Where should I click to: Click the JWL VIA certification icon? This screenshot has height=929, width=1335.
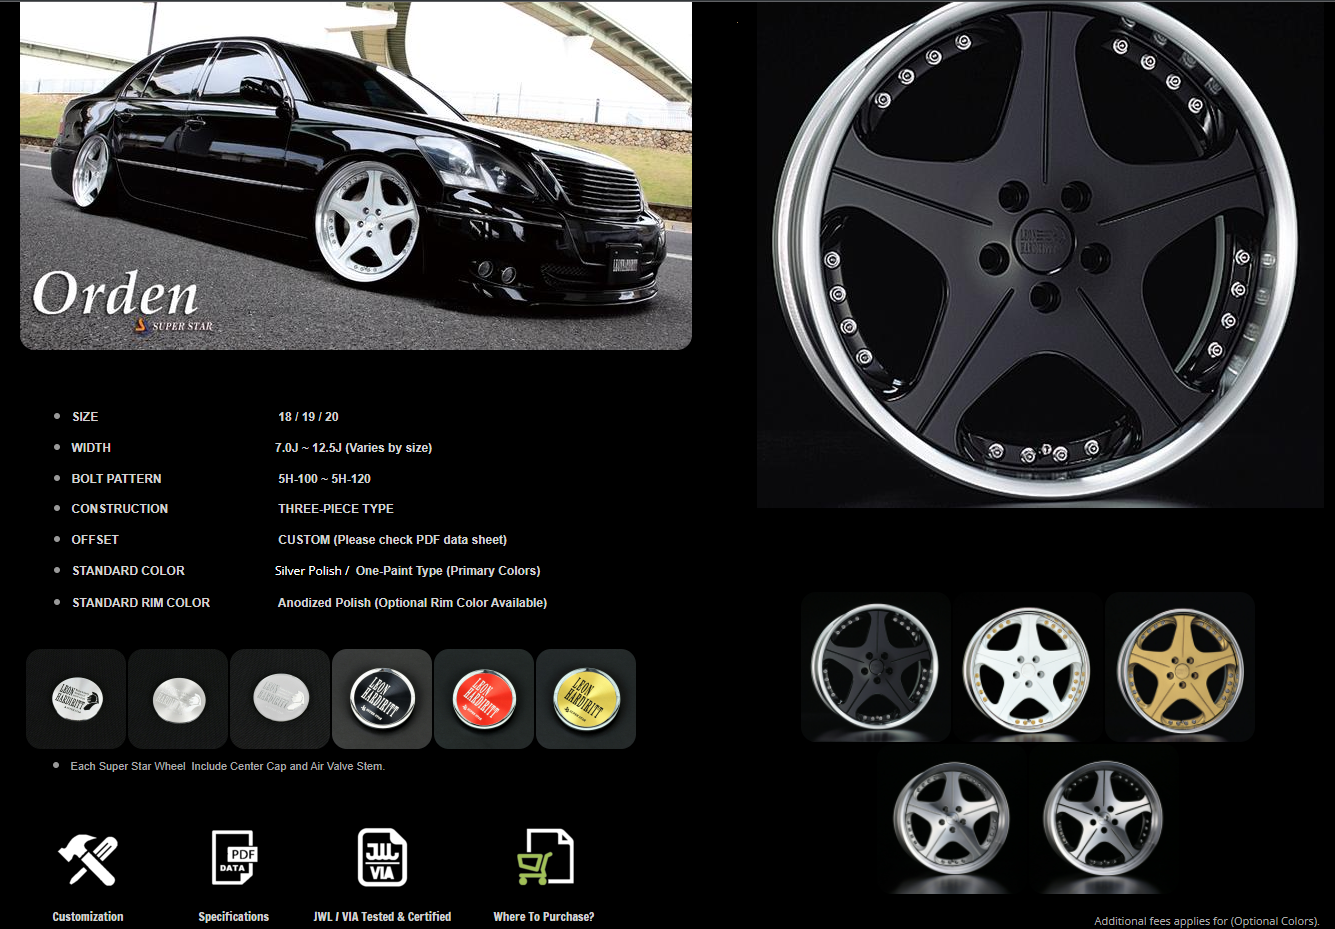click(x=382, y=857)
